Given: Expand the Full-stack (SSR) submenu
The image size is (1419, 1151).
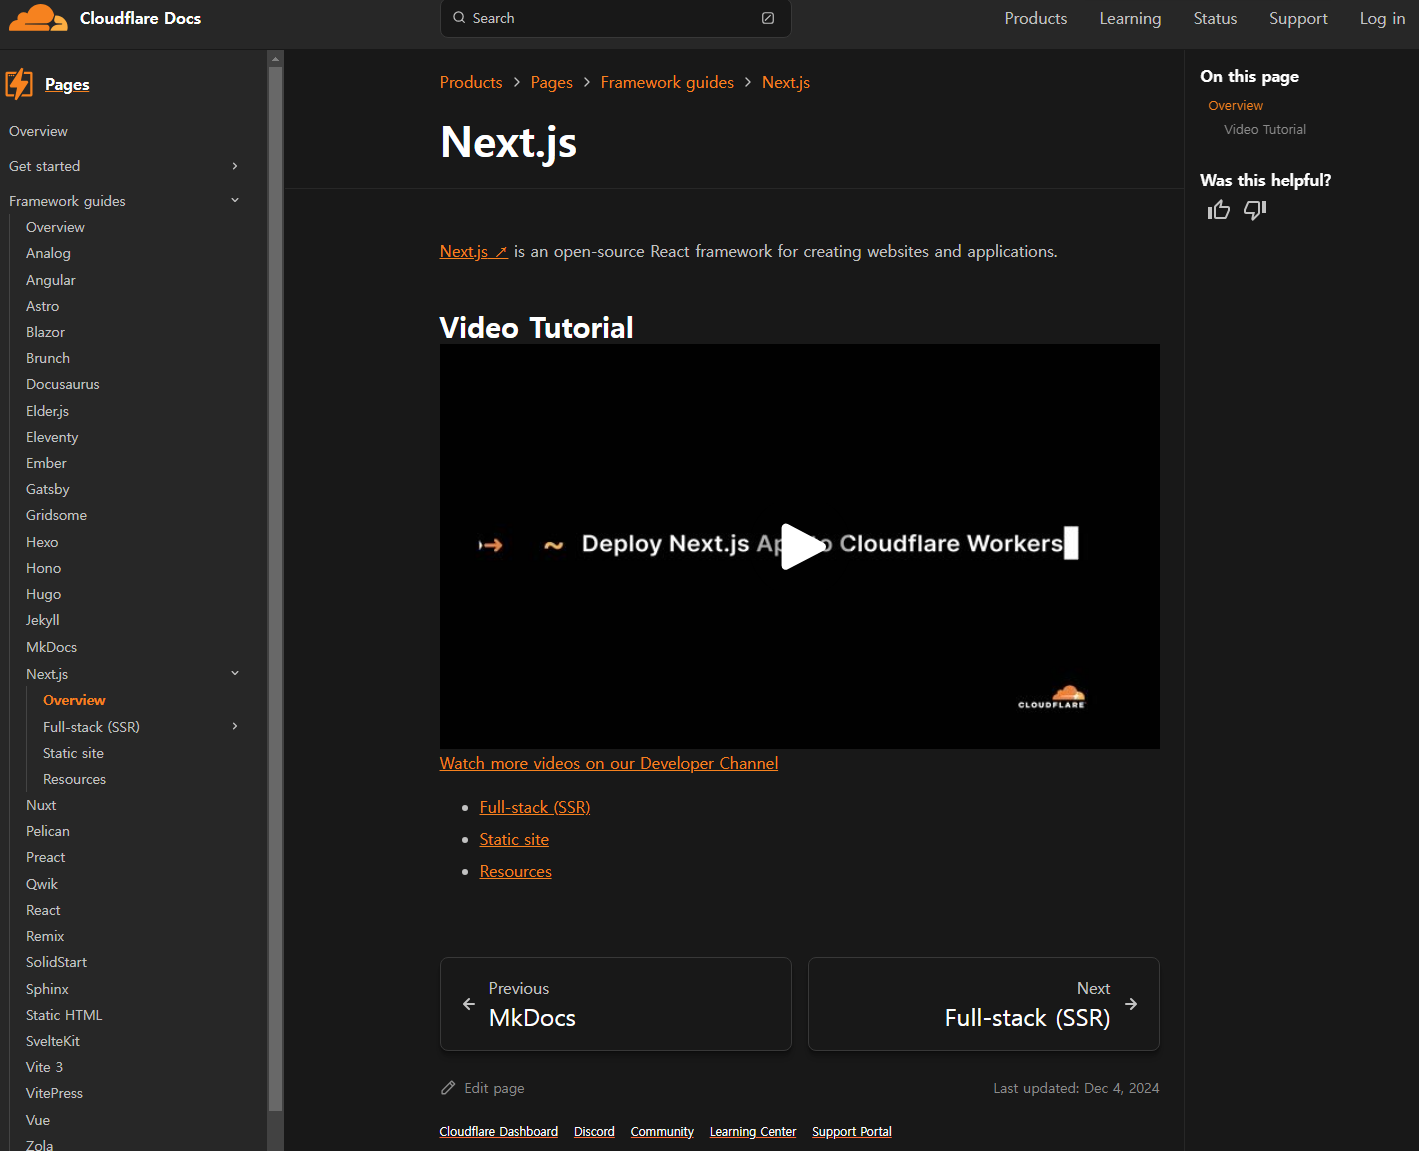Looking at the screenshot, I should [x=234, y=726].
